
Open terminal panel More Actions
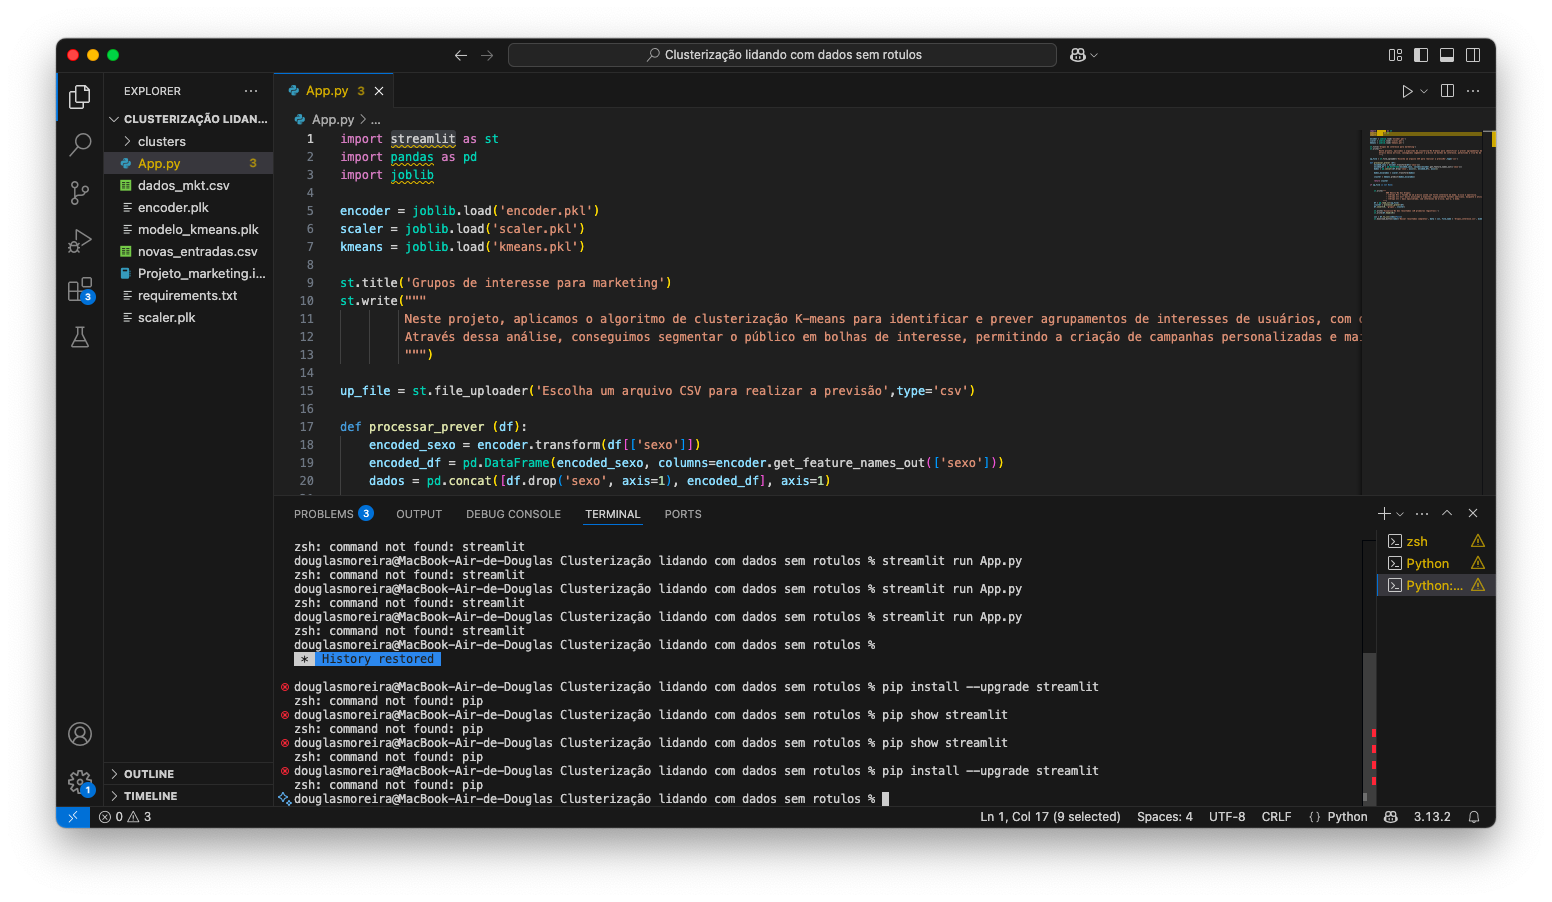(1422, 513)
